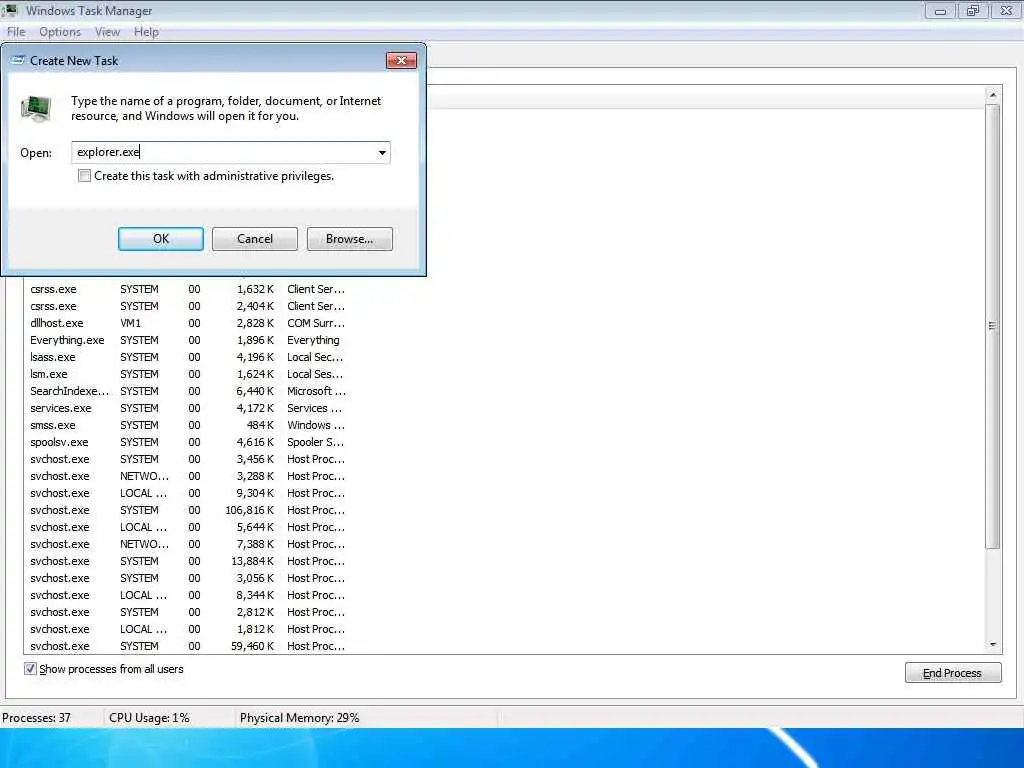
Task: Click the Create New Task dialog title icon
Action: 18,60
